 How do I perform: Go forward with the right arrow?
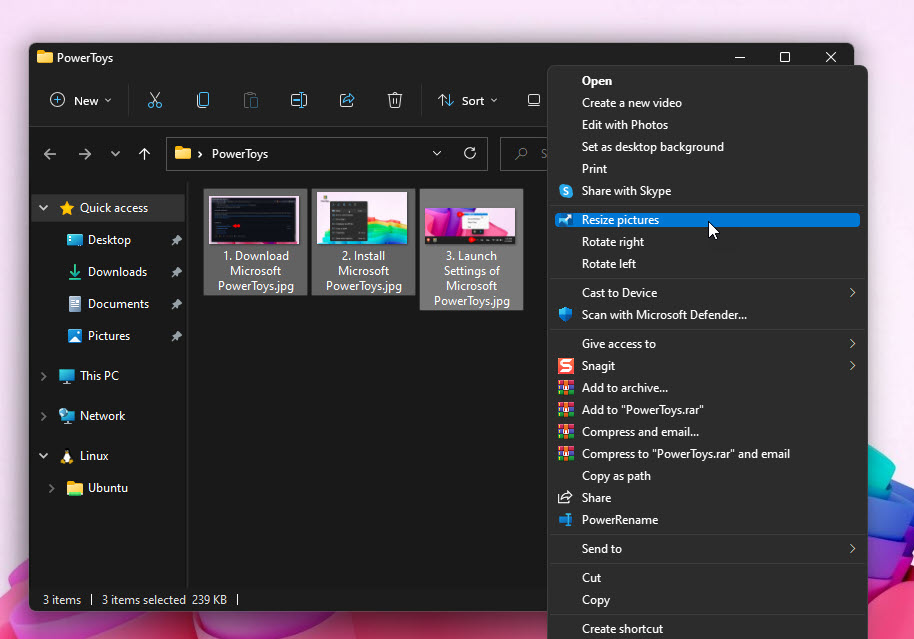pos(85,154)
